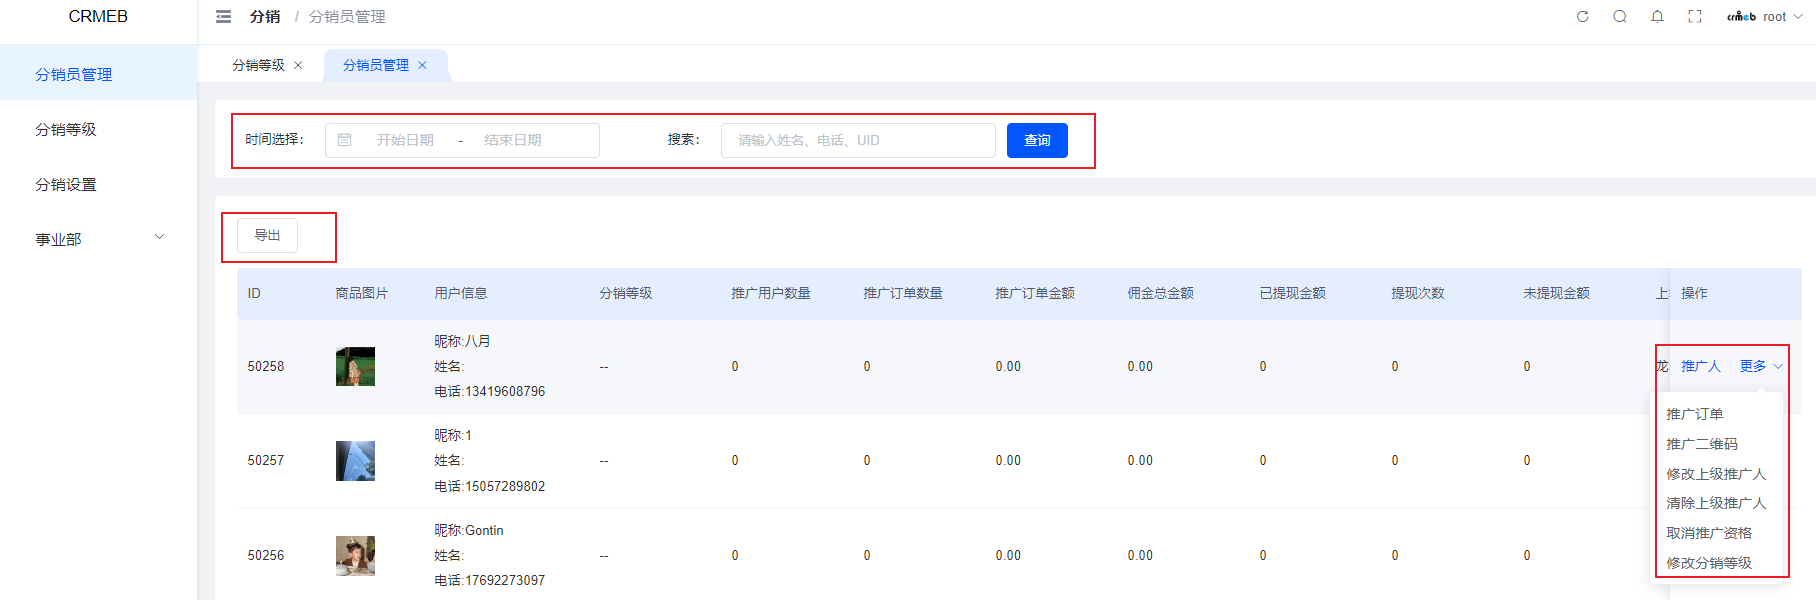Choose 推广二维码 from the more menu
Image resolution: width=1816 pixels, height=600 pixels.
click(1701, 444)
